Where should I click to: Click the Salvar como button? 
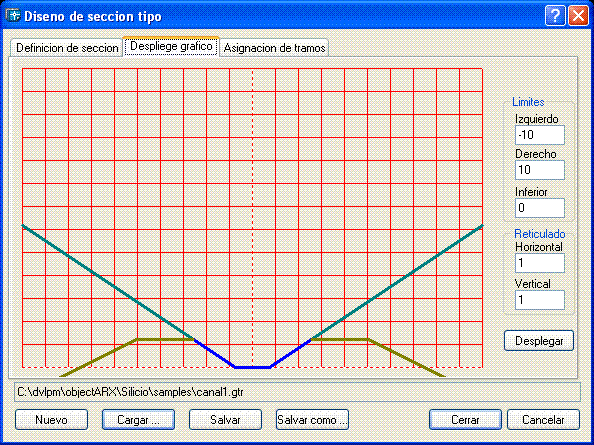312,420
